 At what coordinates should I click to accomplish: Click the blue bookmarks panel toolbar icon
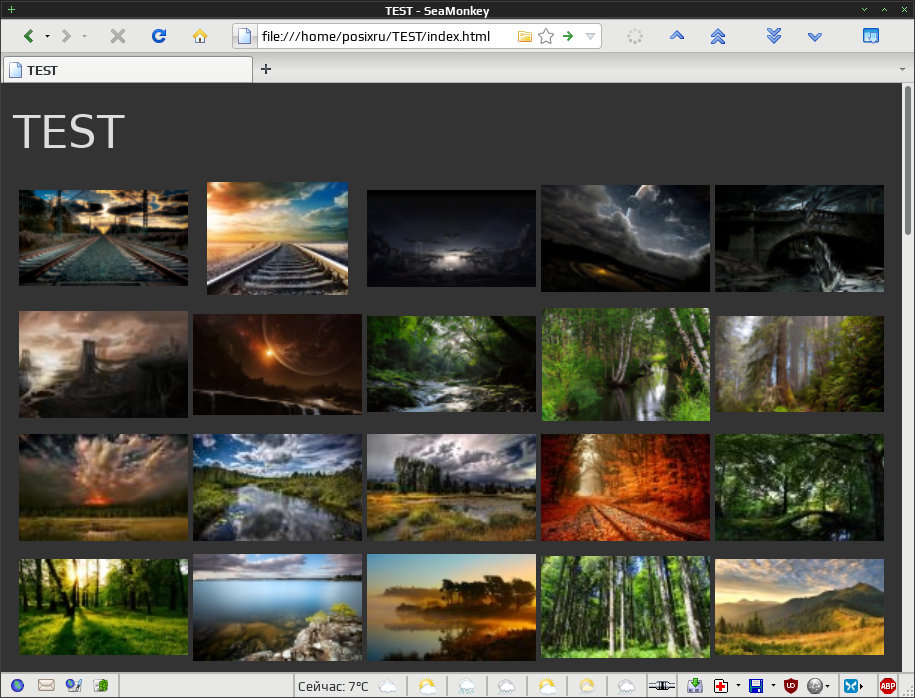pyautogui.click(x=871, y=36)
